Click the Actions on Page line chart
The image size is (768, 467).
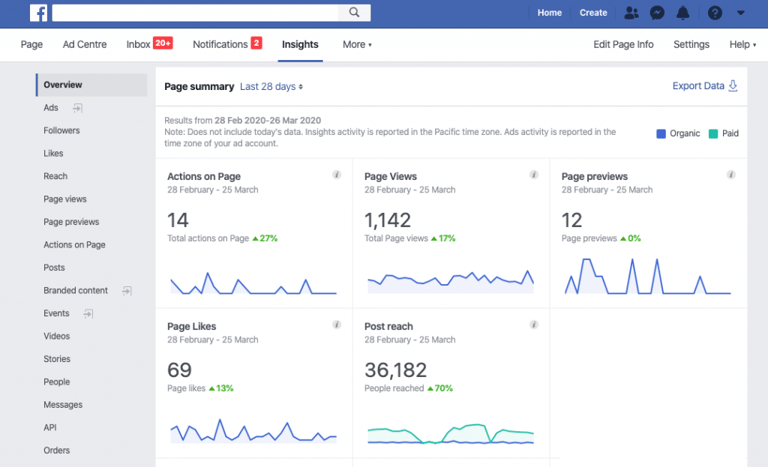tap(254, 283)
